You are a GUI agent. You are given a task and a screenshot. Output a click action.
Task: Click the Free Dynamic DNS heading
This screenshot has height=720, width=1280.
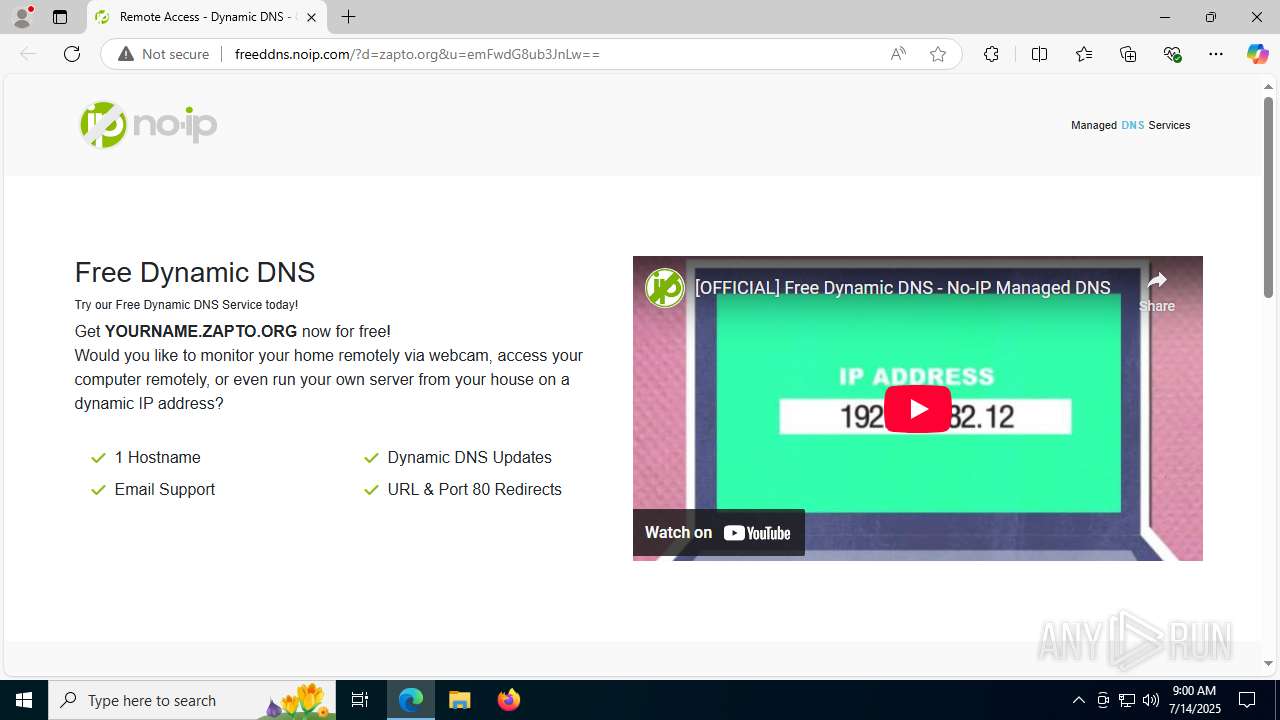[195, 272]
